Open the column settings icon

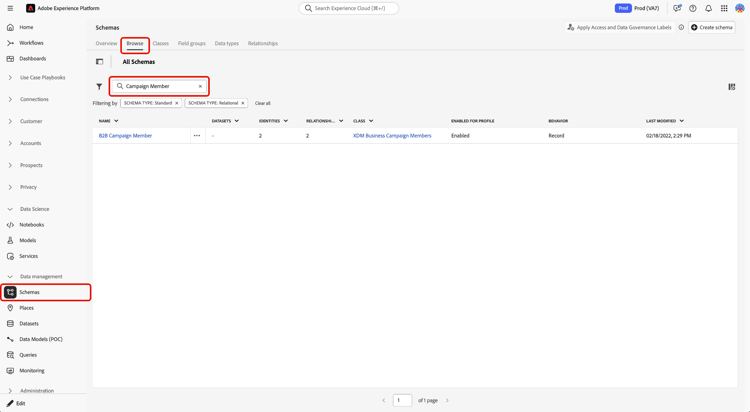click(x=731, y=87)
